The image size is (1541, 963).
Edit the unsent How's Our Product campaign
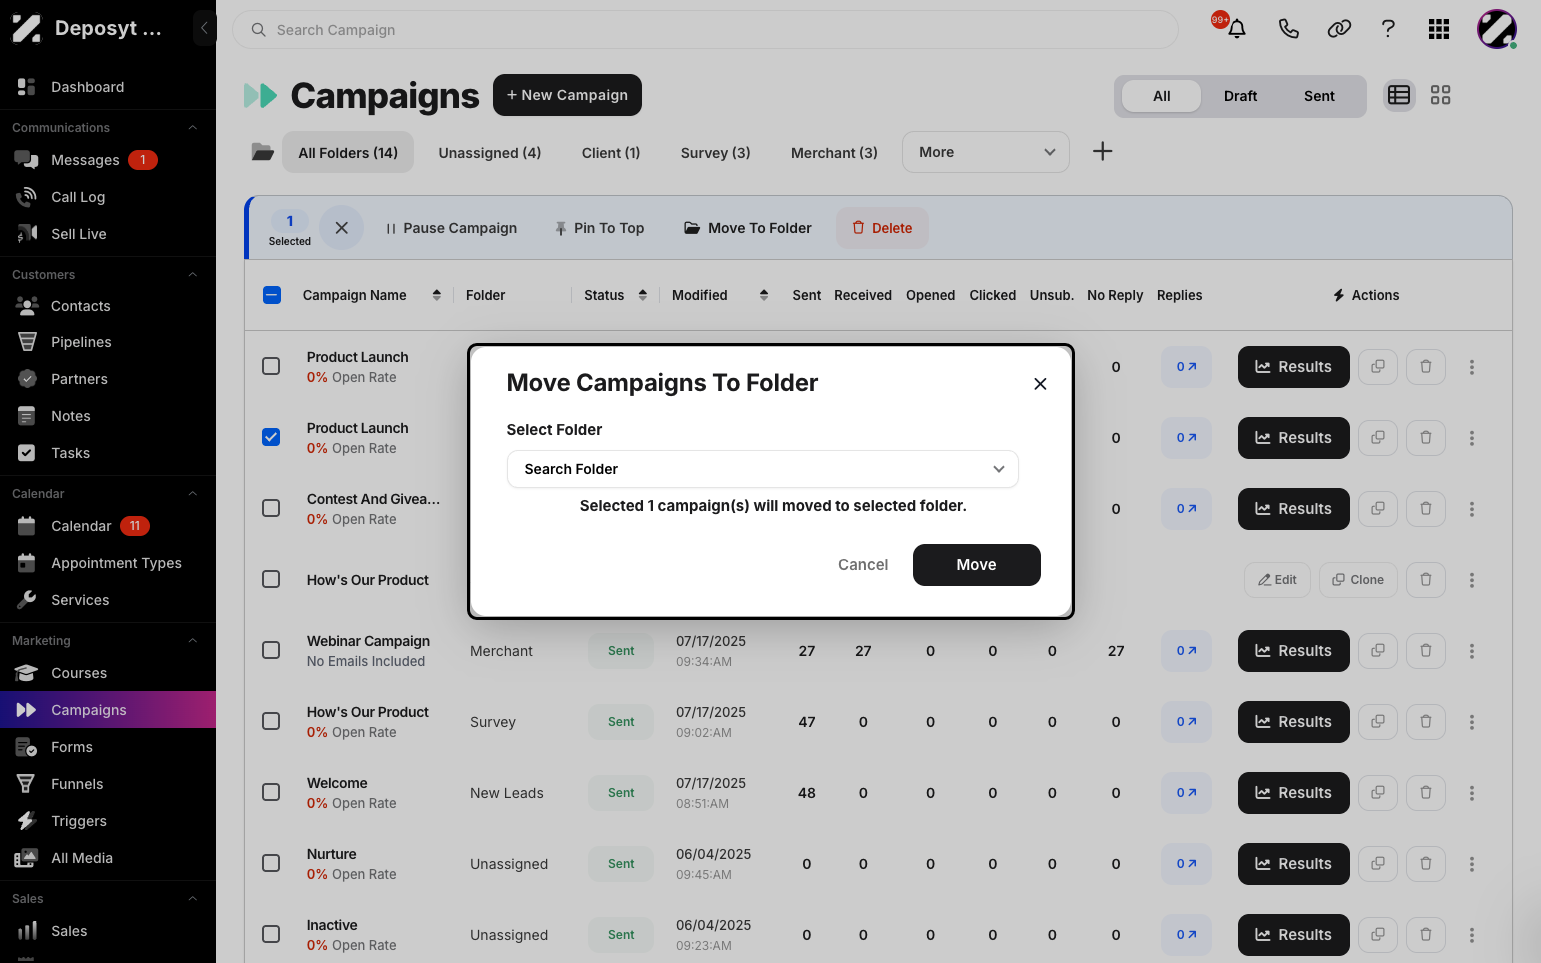pos(1277,580)
